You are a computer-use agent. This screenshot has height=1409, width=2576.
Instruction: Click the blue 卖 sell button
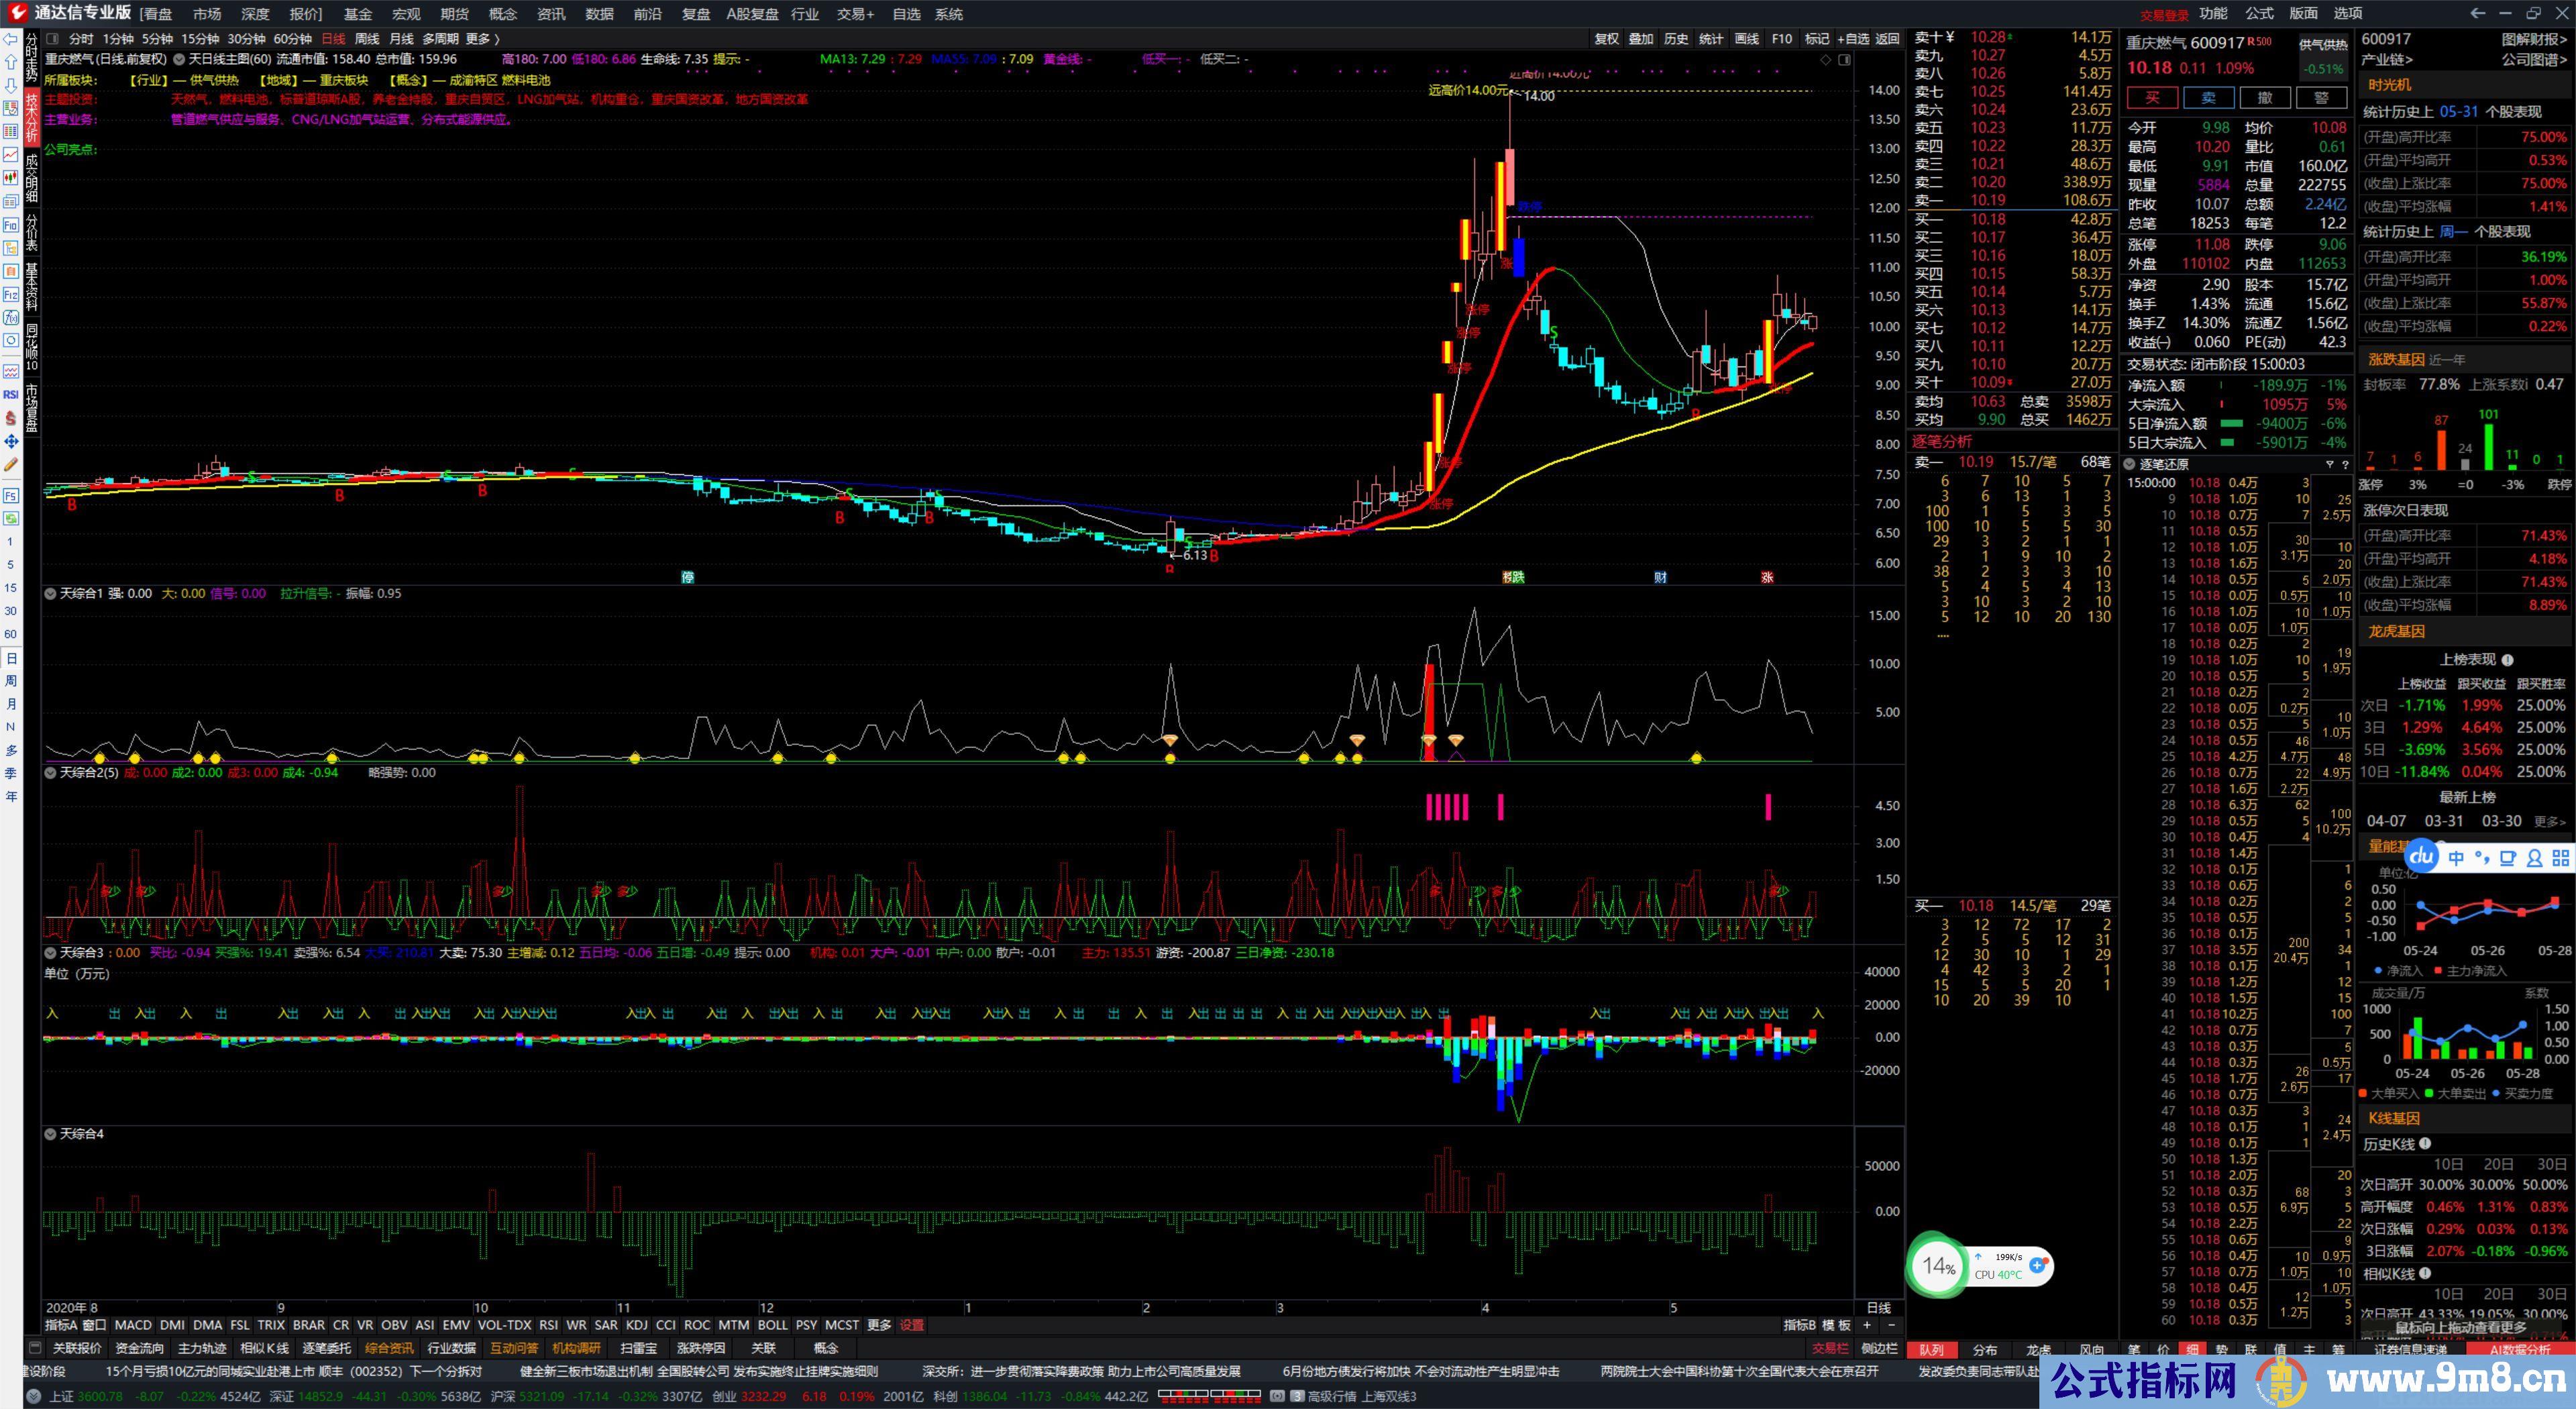[2209, 97]
